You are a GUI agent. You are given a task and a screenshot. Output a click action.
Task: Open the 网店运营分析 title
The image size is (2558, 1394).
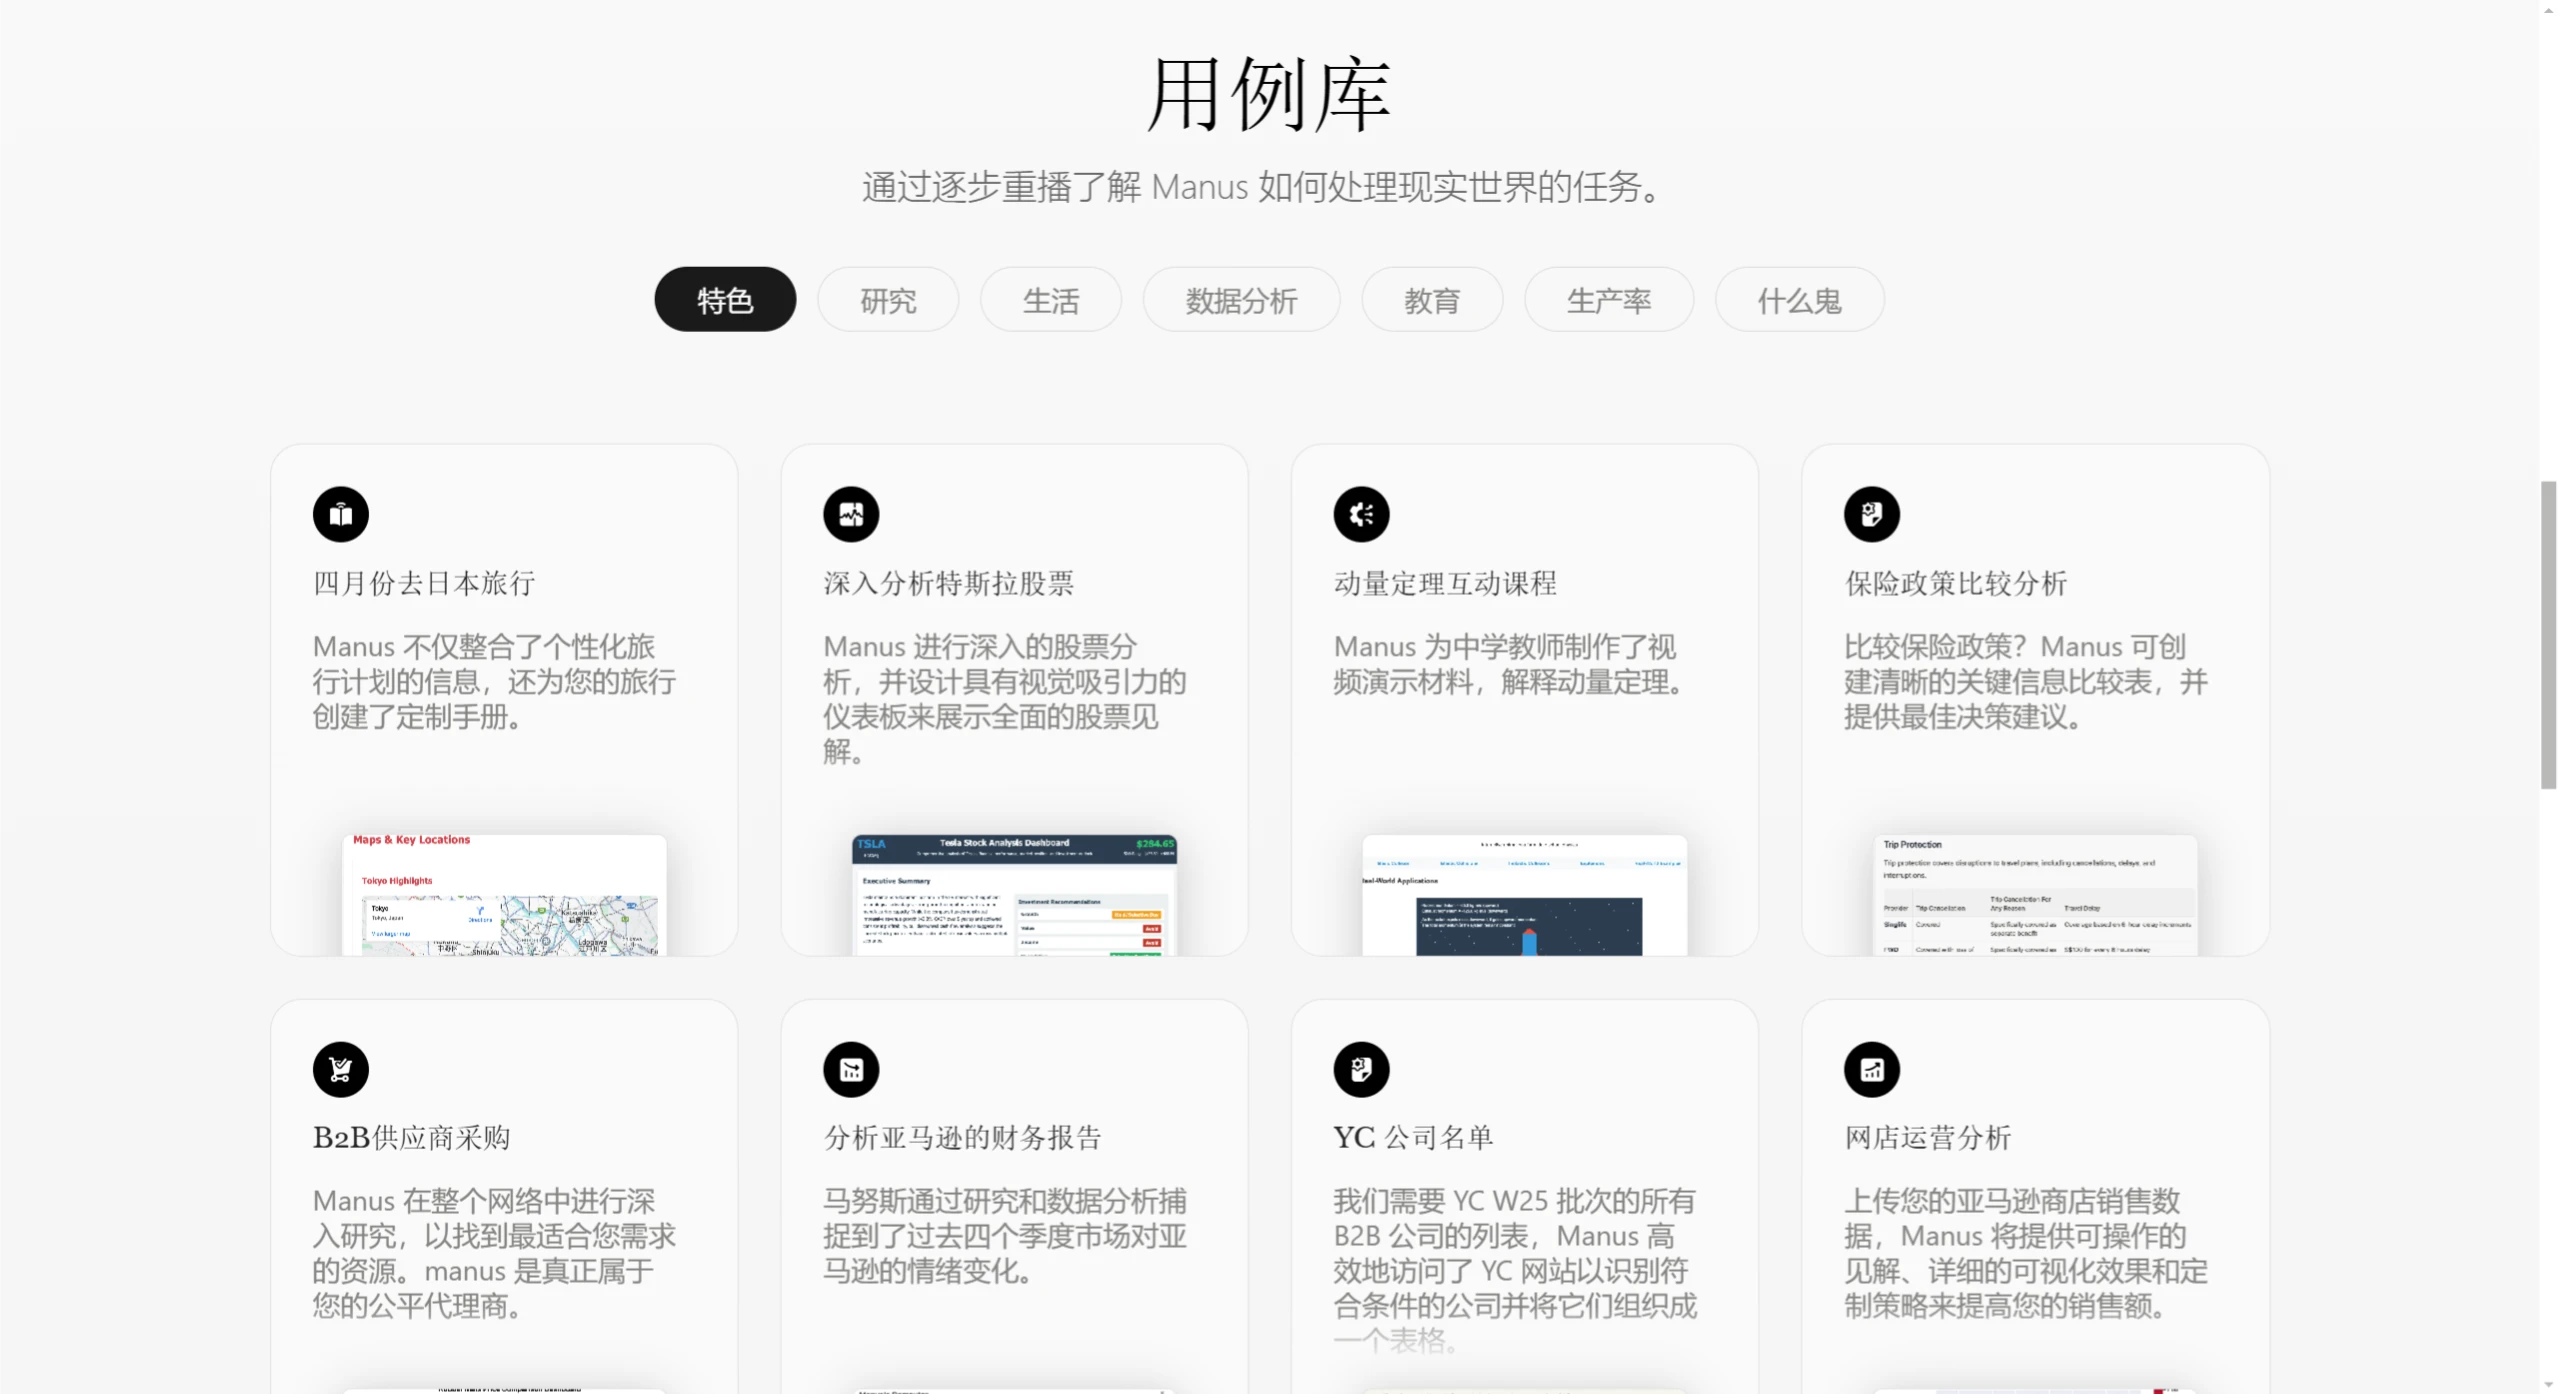pyautogui.click(x=1928, y=1137)
